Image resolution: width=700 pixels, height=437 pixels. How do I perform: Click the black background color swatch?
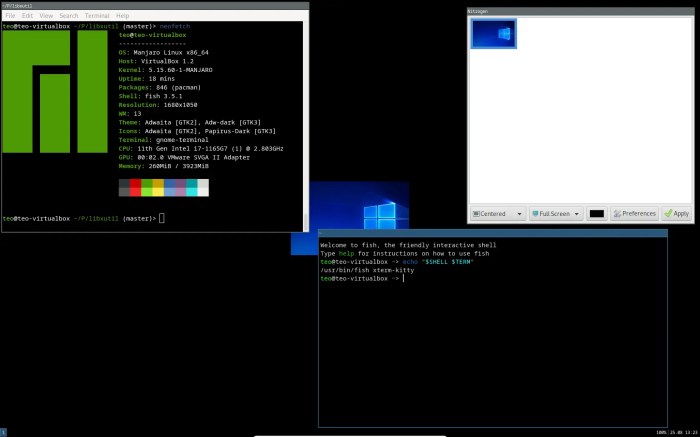pos(596,213)
